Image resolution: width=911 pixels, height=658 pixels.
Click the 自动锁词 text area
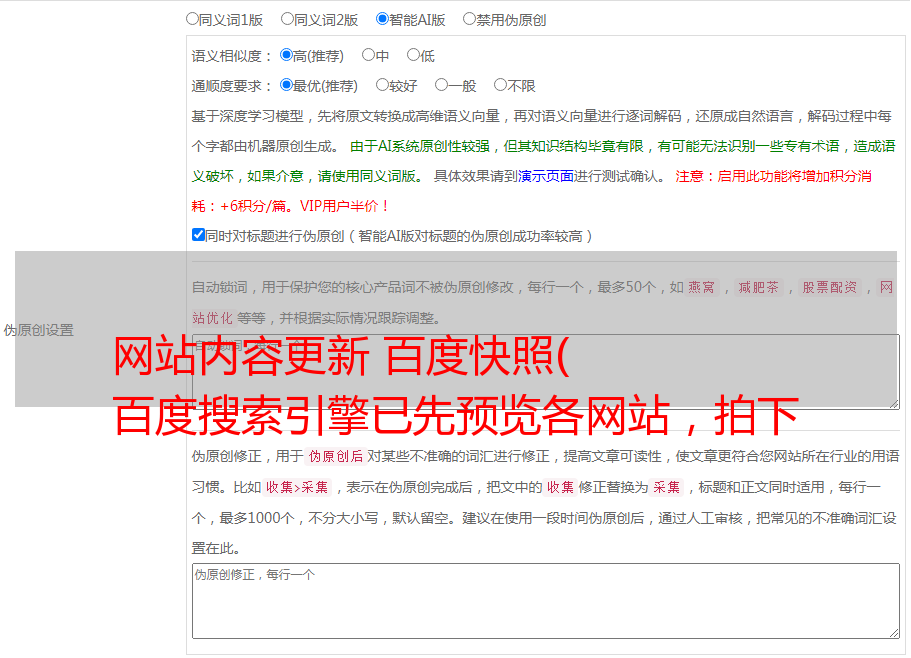[x=545, y=372]
